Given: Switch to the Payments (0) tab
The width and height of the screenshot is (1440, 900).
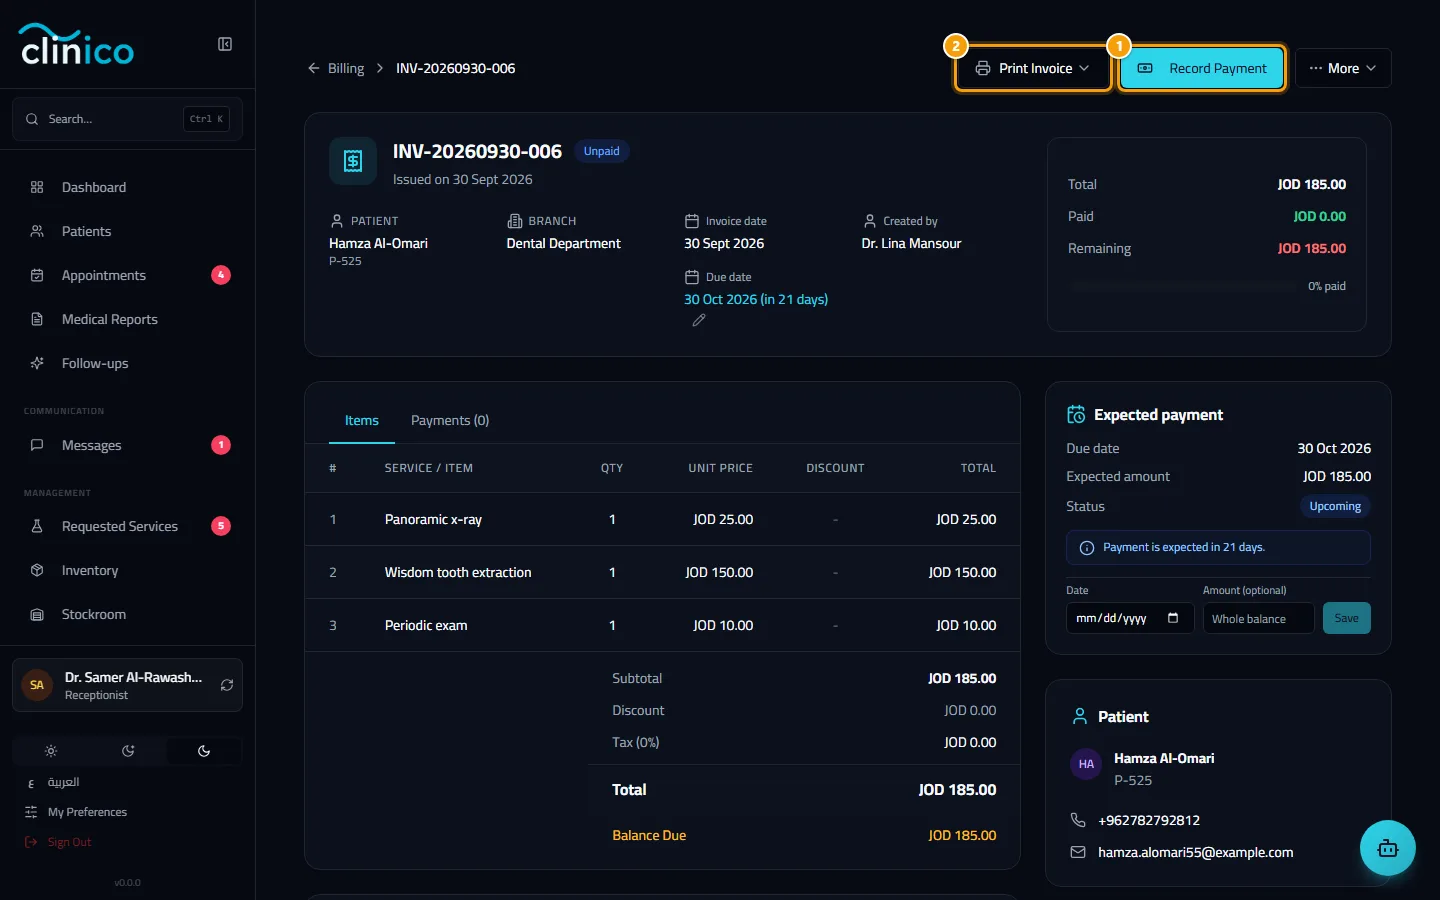Looking at the screenshot, I should coord(450,420).
